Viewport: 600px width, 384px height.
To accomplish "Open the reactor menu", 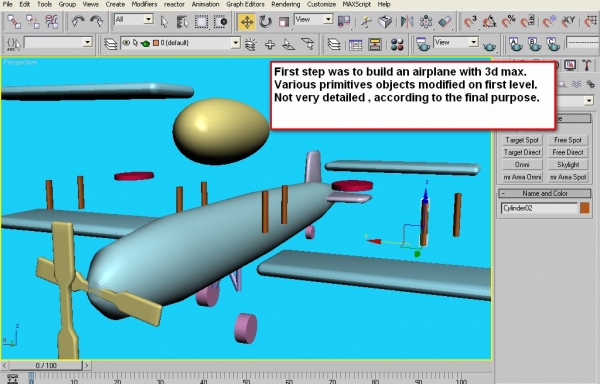I will (x=174, y=4).
